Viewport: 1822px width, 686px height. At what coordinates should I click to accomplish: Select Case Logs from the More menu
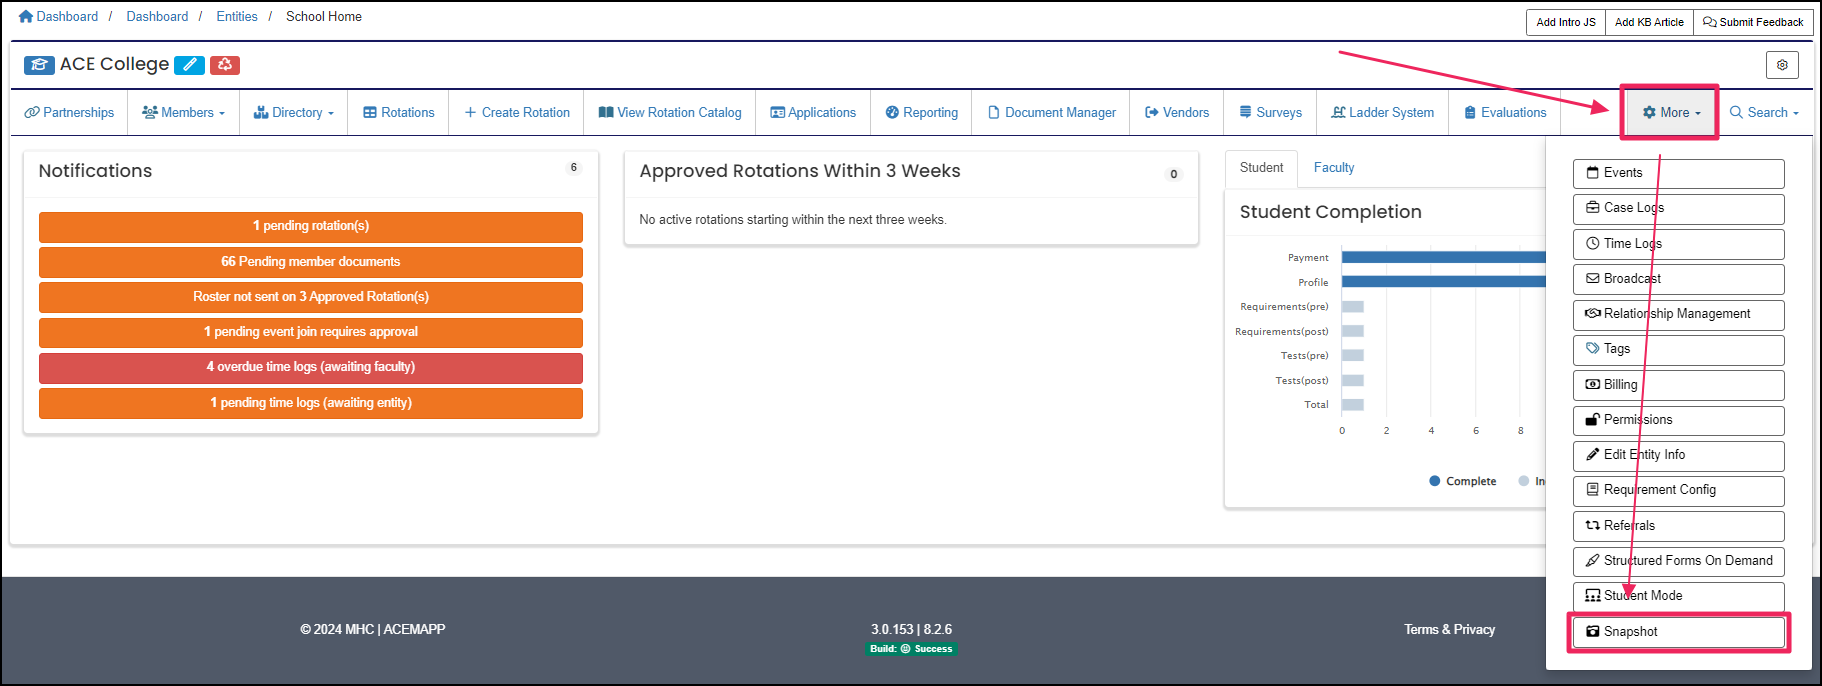pos(1678,208)
